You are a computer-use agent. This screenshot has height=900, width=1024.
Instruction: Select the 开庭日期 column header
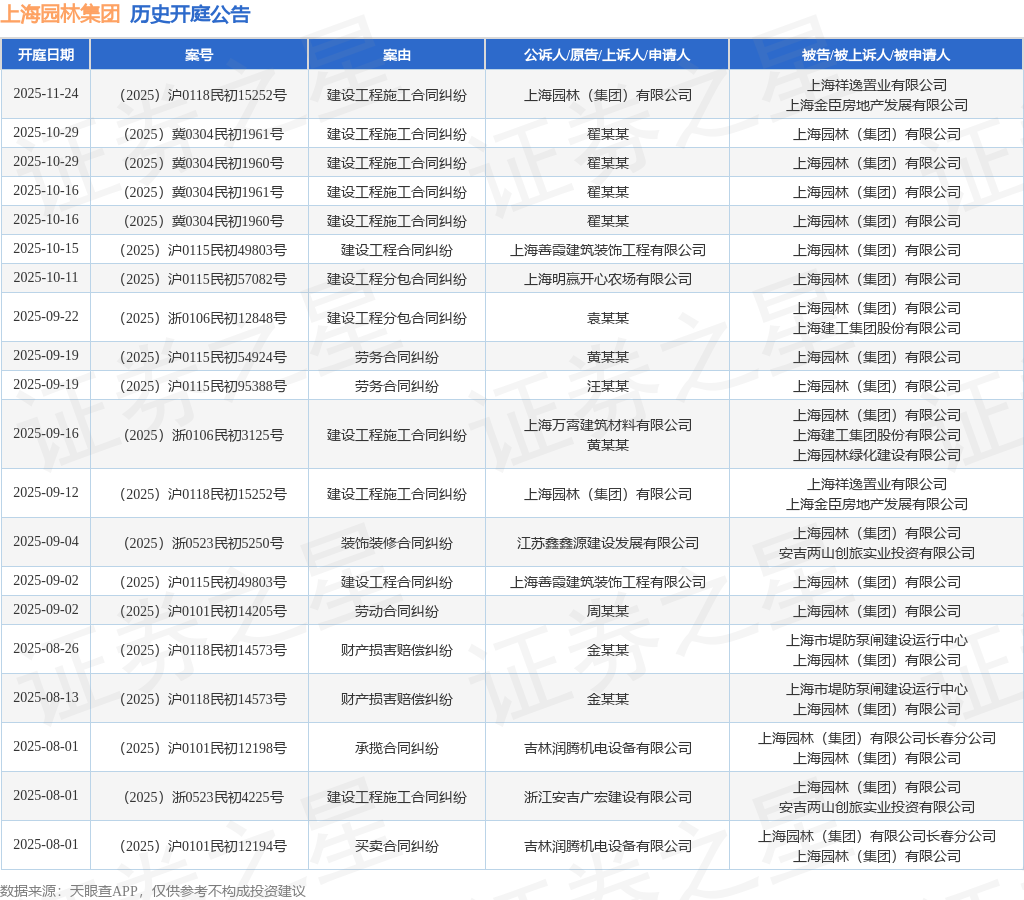[46, 55]
